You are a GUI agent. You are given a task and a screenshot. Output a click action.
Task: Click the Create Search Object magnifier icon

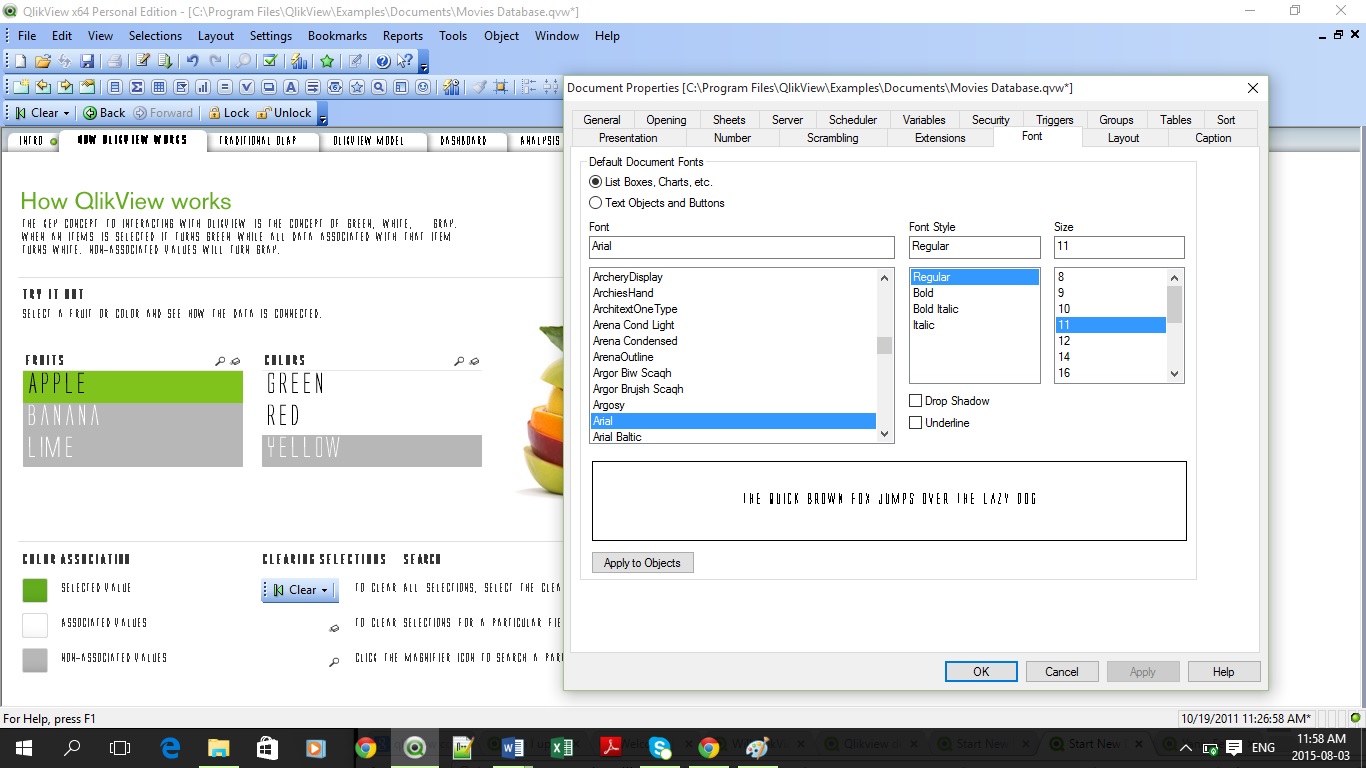pyautogui.click(x=378, y=87)
